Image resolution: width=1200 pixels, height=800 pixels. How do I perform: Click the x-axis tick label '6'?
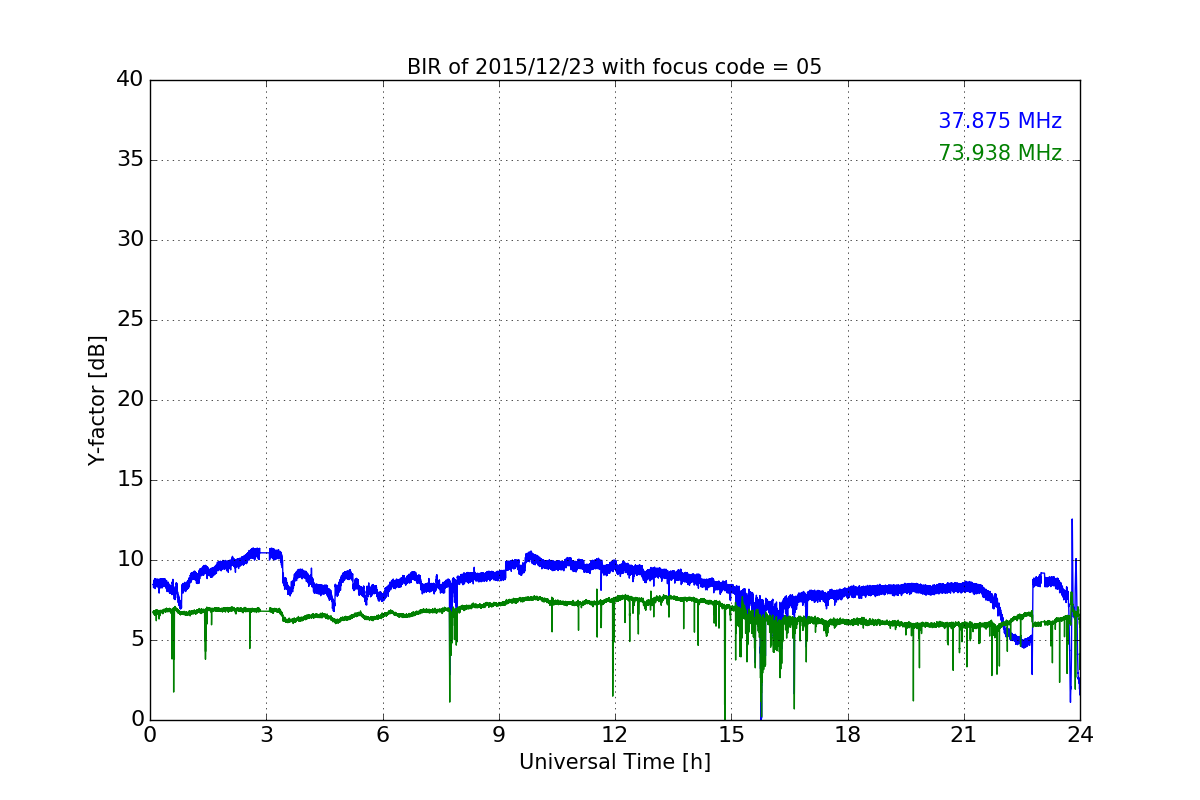382,735
